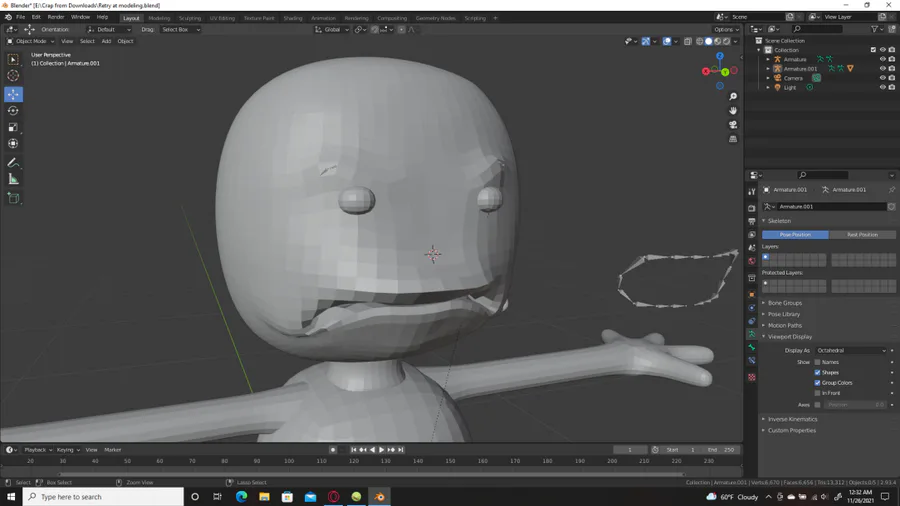Click the viewport zoom magnifier icon
This screenshot has height=506, width=900.
(x=733, y=96)
